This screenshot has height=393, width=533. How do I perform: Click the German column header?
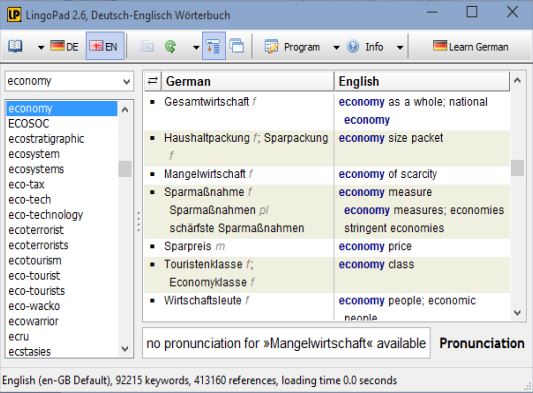coord(247,82)
